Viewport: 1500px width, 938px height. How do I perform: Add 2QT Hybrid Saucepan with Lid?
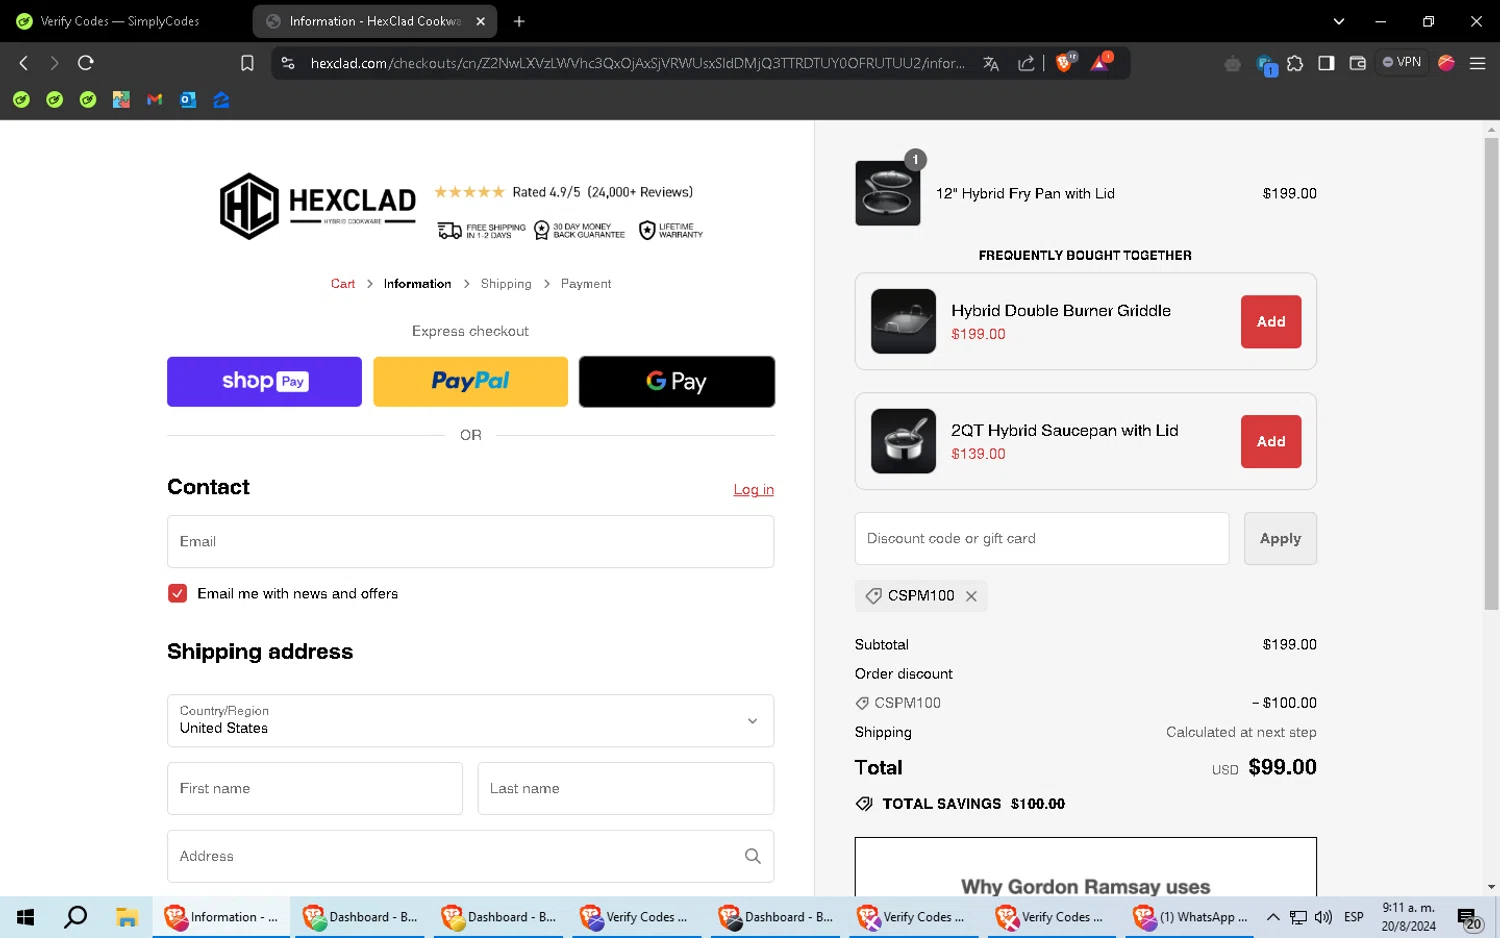pyautogui.click(x=1271, y=442)
